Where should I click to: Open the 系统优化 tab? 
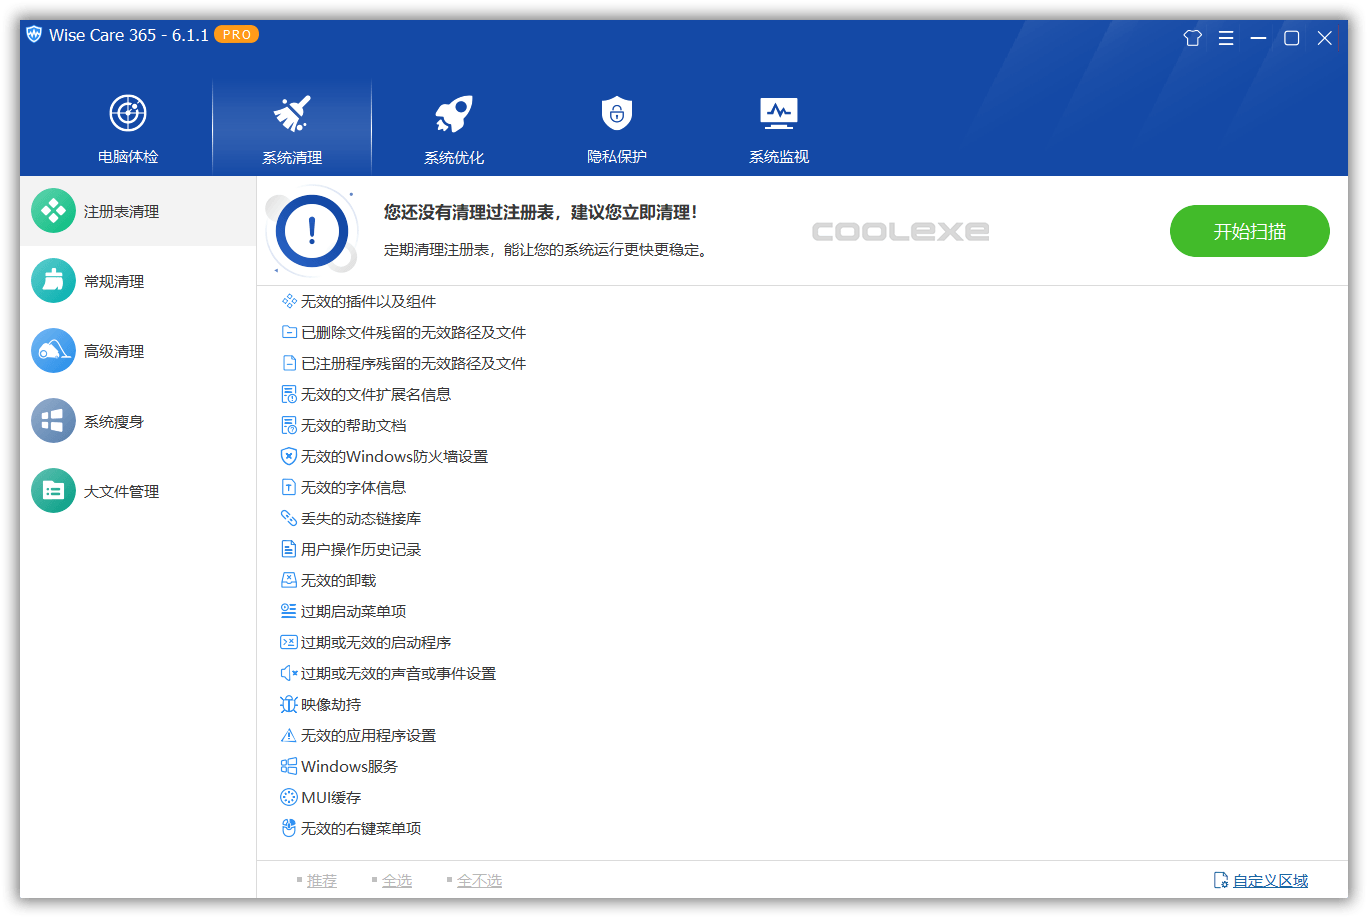pos(454,128)
